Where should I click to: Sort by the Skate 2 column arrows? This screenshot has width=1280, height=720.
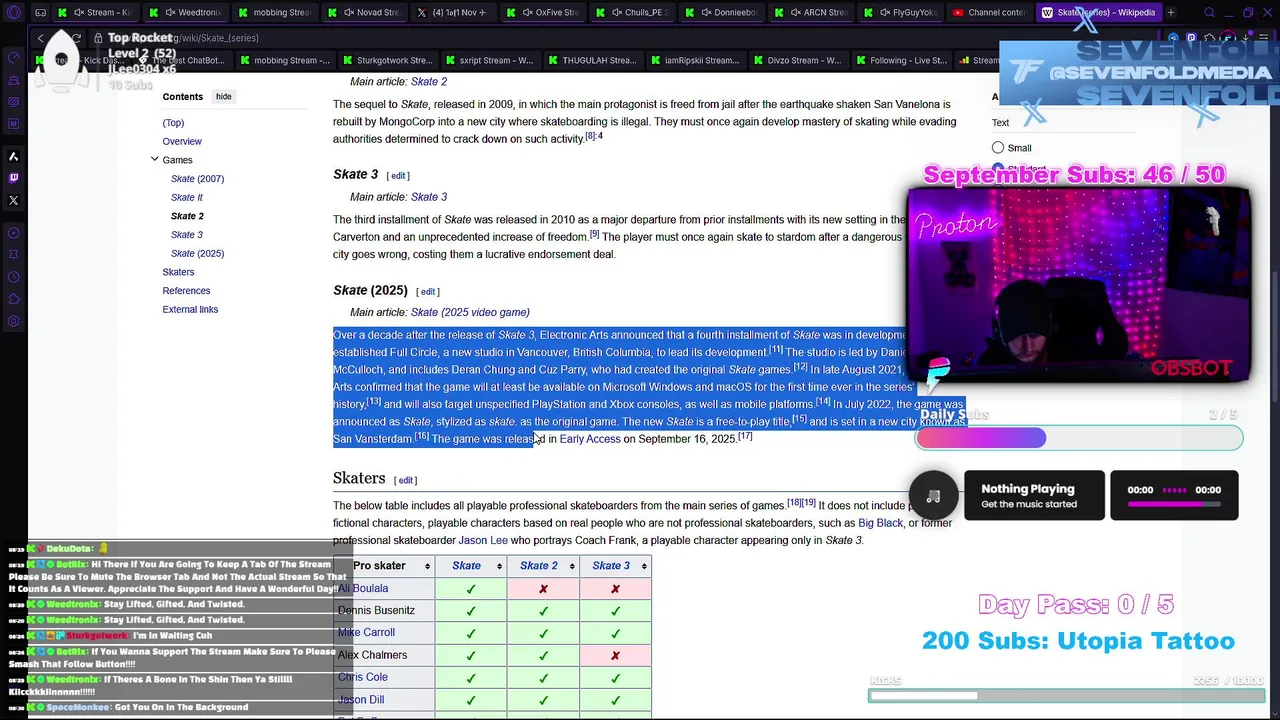571,566
